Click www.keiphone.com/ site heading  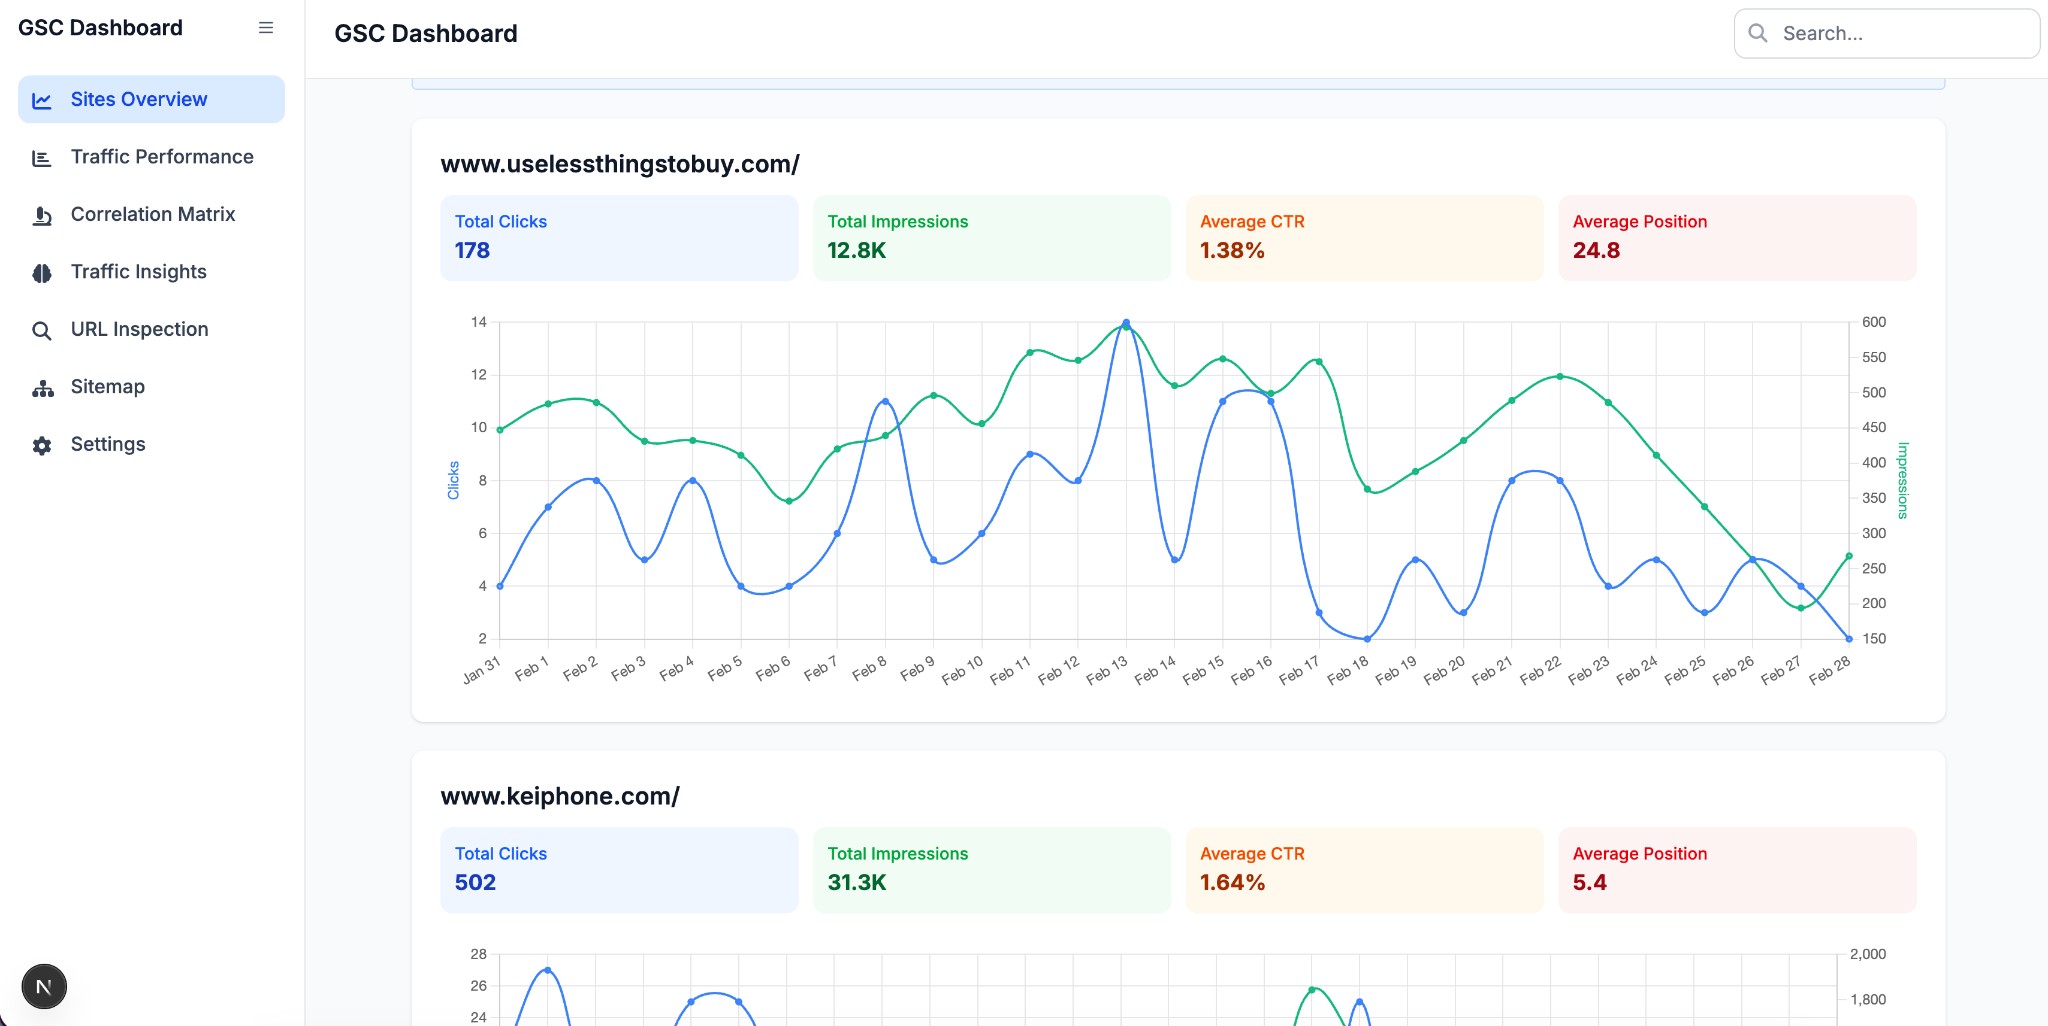(x=560, y=796)
